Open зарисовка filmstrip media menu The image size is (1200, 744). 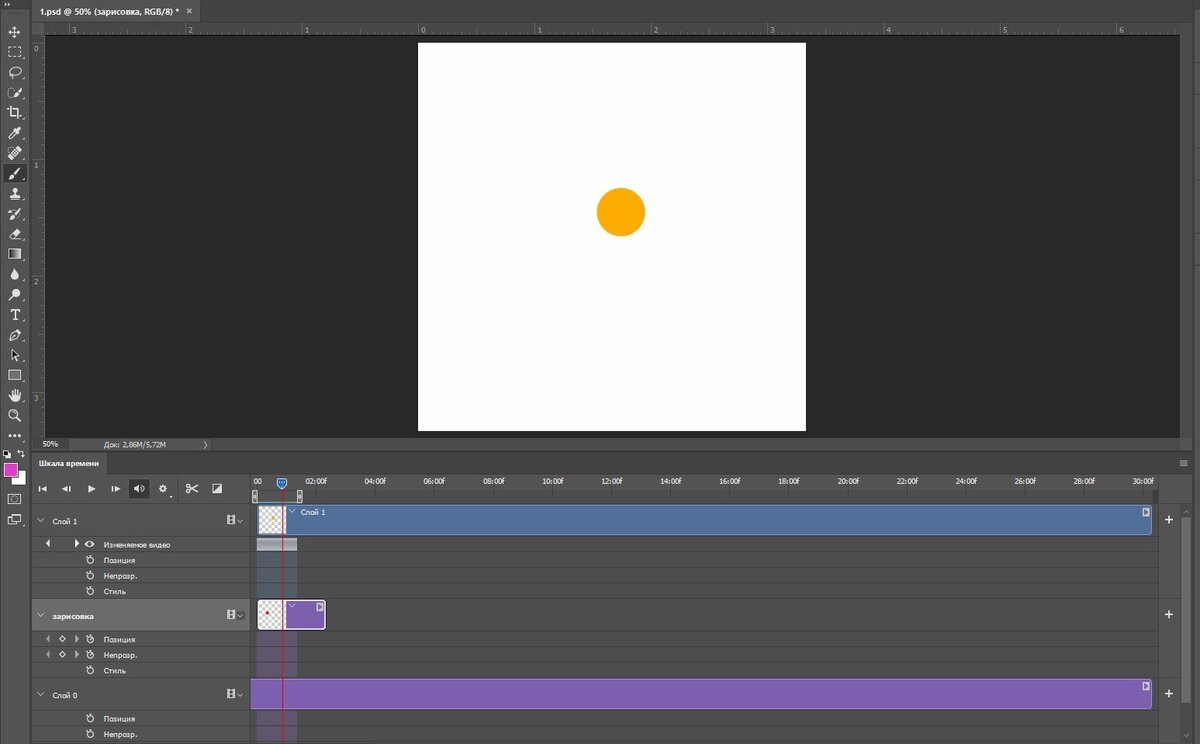click(x=235, y=615)
